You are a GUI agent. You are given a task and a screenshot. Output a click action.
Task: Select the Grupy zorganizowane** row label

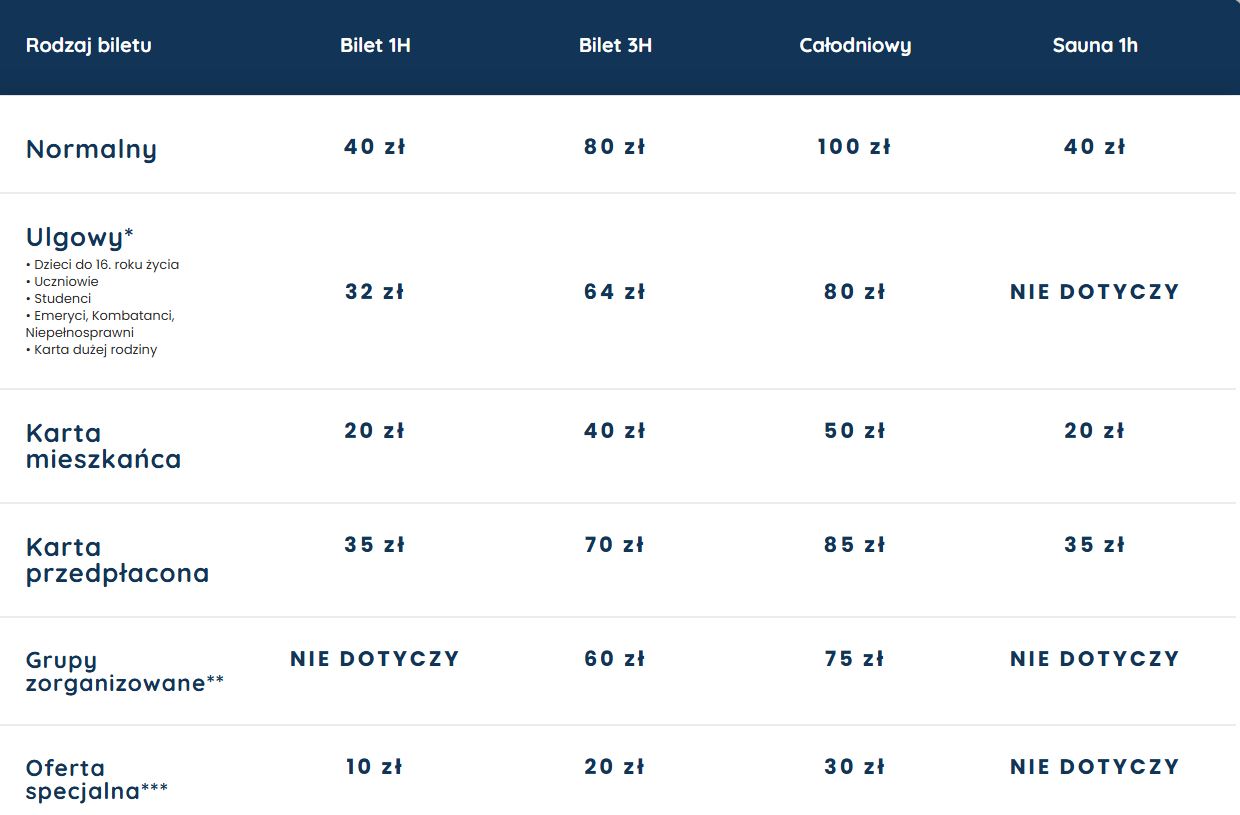coord(124,671)
